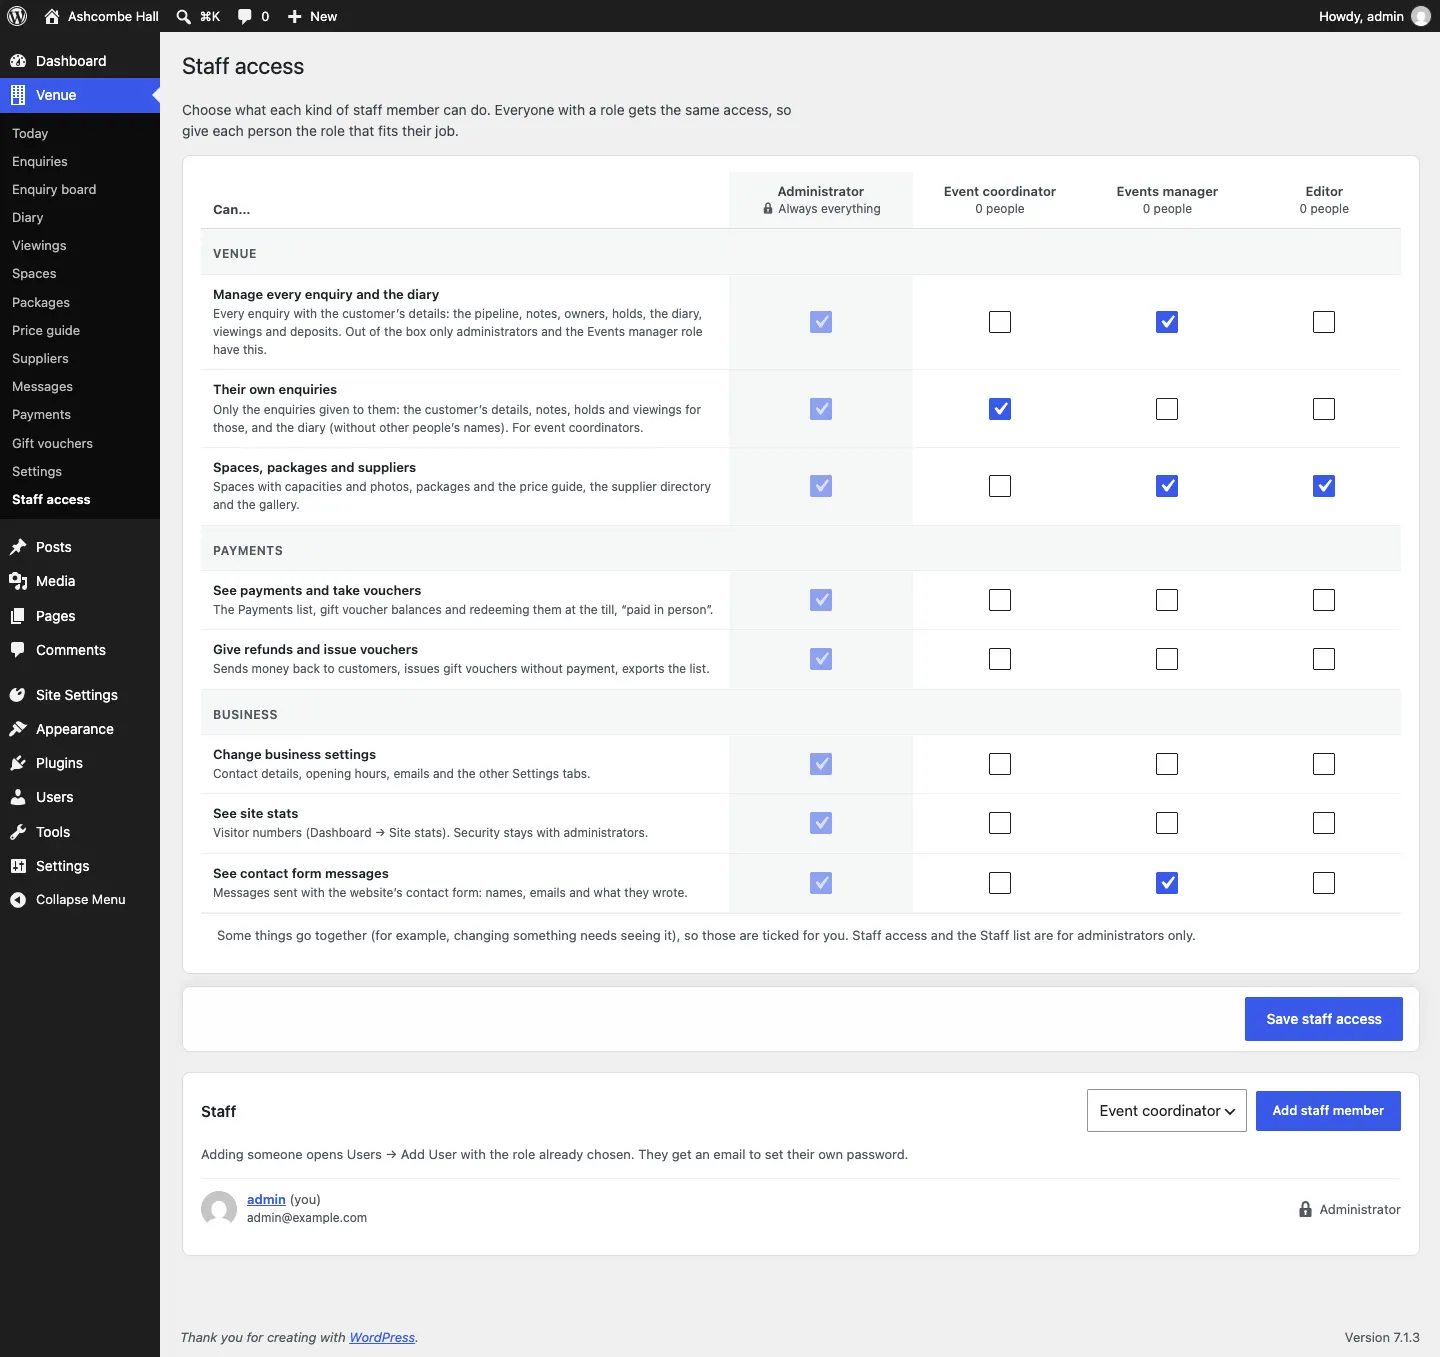The width and height of the screenshot is (1440, 1357).
Task: Click the Collapse Menu arrow icon
Action: coord(18,900)
